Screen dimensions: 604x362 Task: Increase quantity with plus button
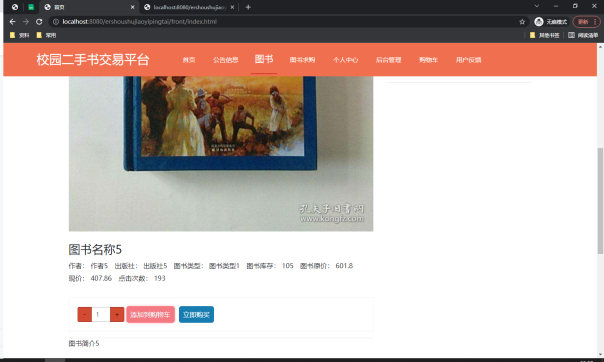(x=117, y=315)
